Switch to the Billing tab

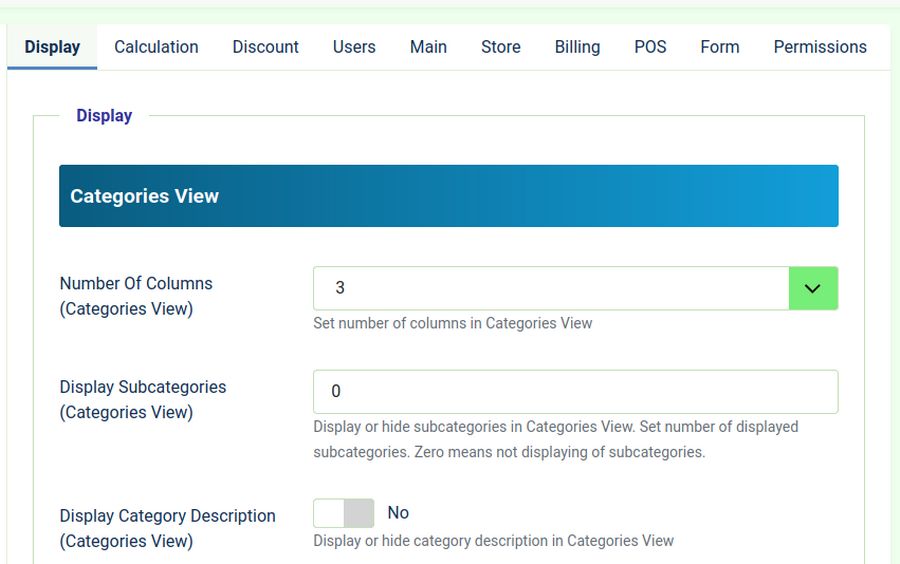(577, 47)
